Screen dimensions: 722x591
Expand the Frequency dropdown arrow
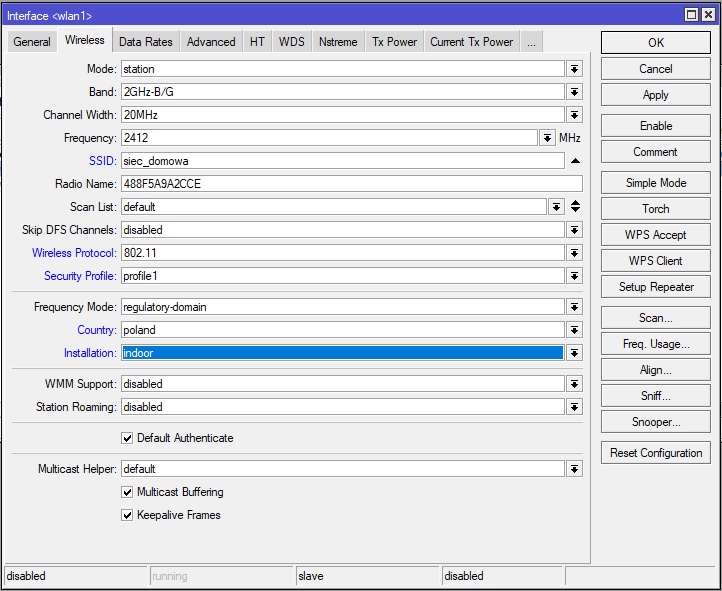[x=547, y=138]
